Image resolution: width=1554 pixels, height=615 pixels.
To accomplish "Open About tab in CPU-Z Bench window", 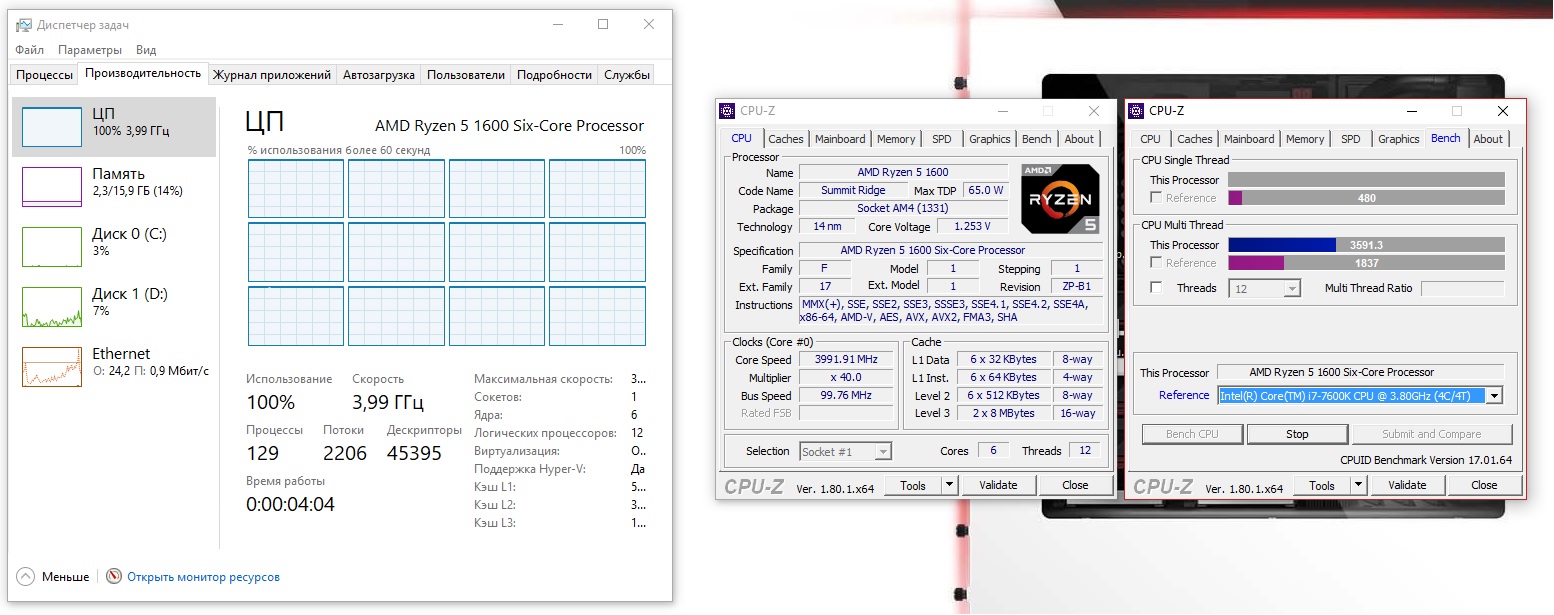I will coord(1488,139).
